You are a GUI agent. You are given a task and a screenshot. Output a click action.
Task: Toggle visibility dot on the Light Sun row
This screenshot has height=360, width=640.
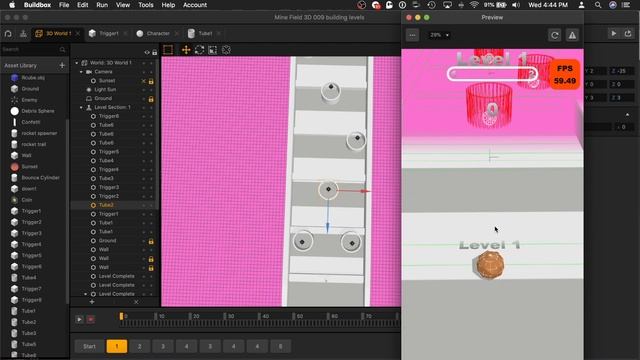pyautogui.click(x=144, y=89)
